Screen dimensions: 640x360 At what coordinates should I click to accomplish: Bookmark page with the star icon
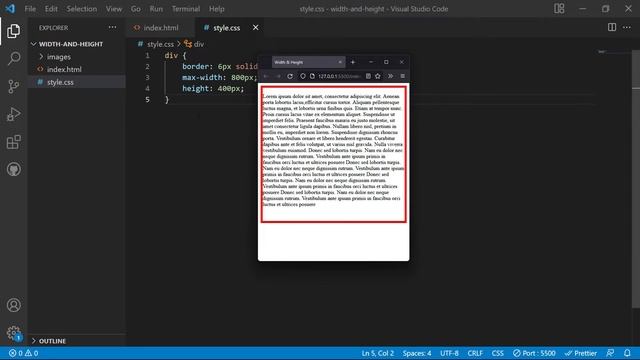point(378,76)
